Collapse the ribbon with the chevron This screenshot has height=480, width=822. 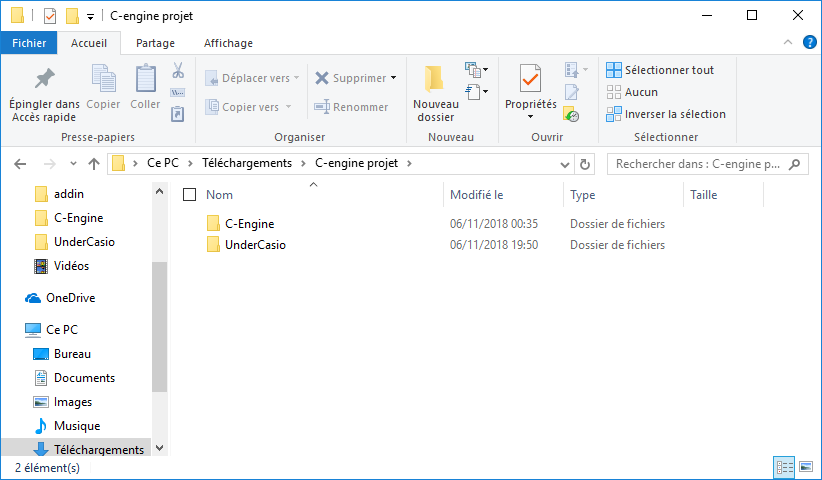click(788, 42)
